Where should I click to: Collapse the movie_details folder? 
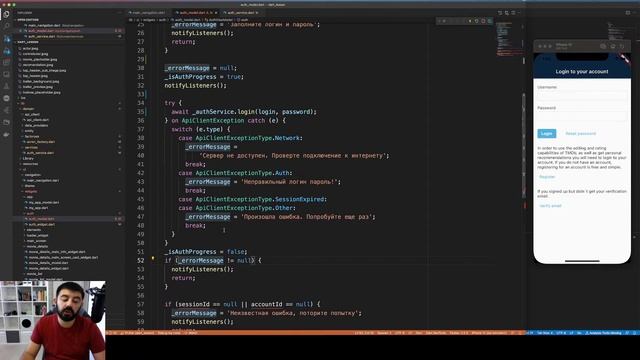tap(37, 247)
